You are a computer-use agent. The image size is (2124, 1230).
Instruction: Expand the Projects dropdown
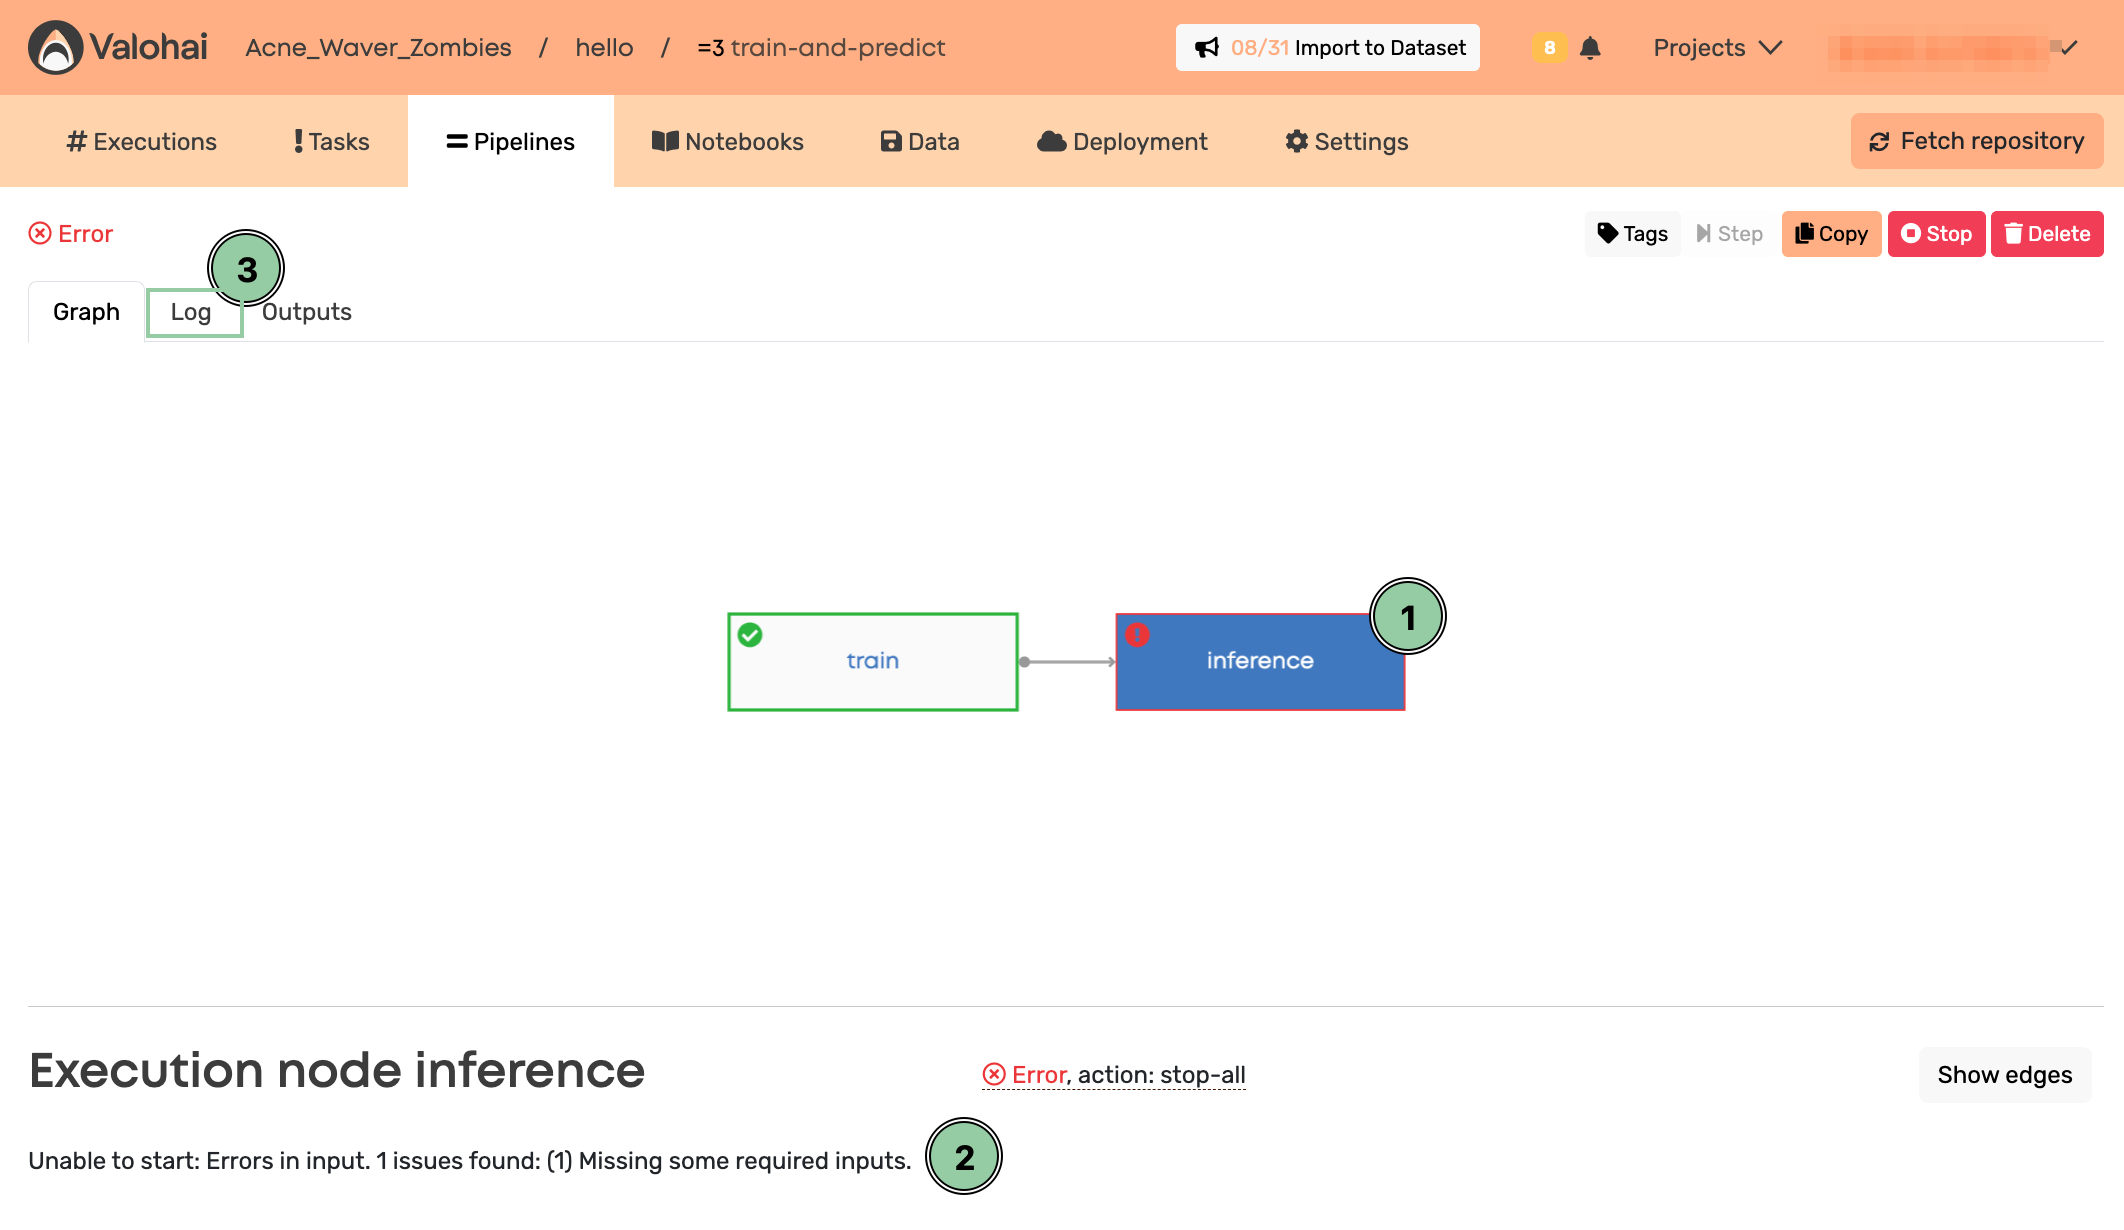click(1717, 47)
